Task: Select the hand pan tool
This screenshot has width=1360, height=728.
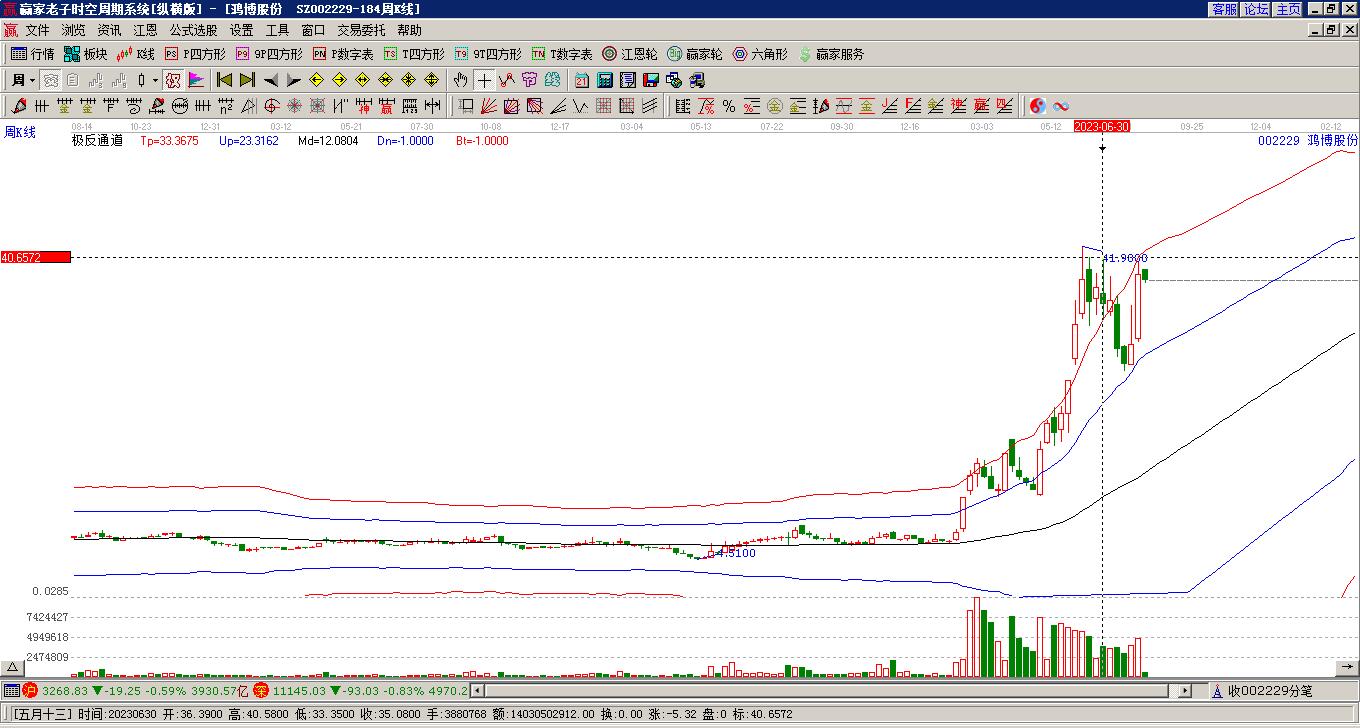Action: (x=460, y=80)
